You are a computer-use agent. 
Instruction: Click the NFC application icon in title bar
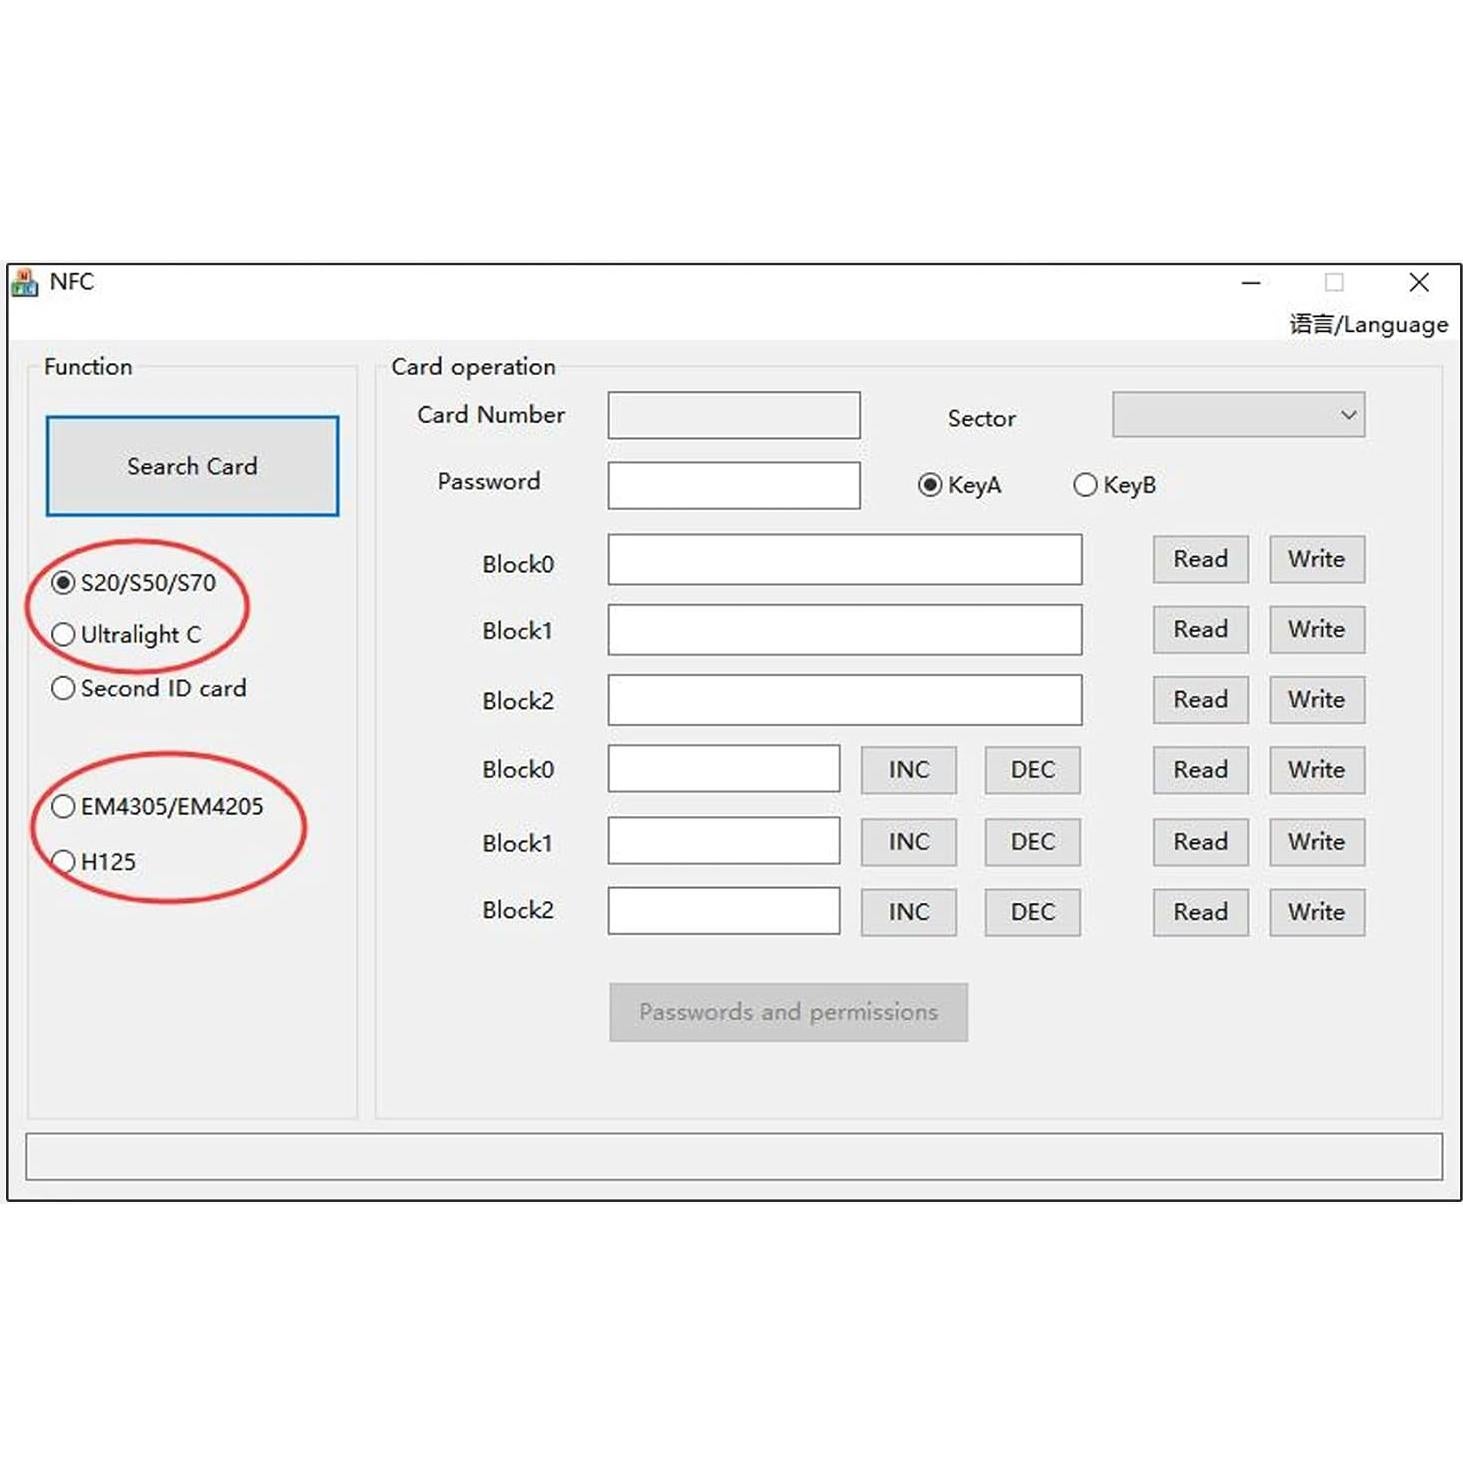pyautogui.click(x=25, y=283)
